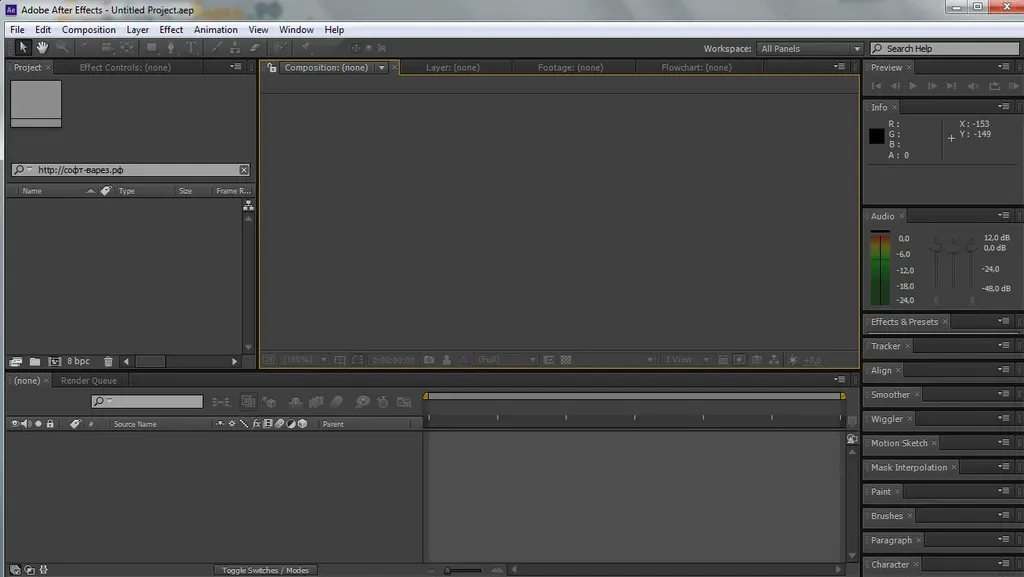Switch to the Render Queue tab

[x=89, y=381]
